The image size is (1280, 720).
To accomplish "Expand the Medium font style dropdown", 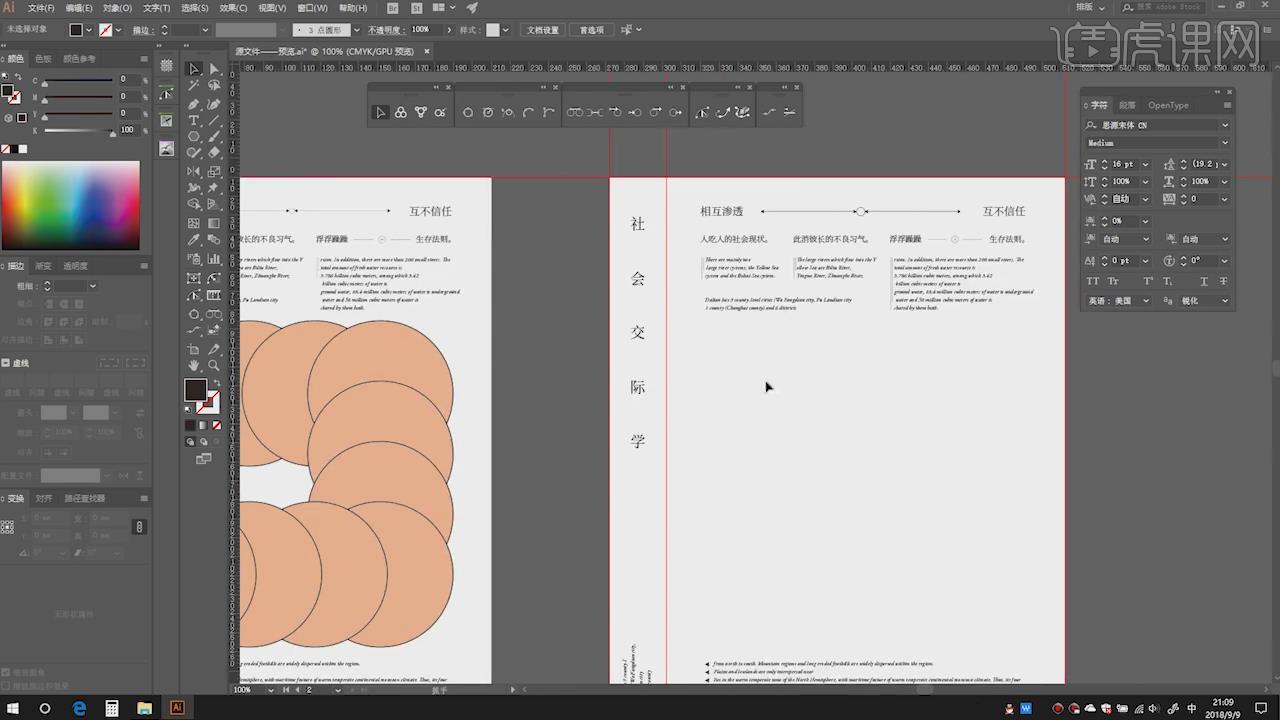I will pos(1224,144).
